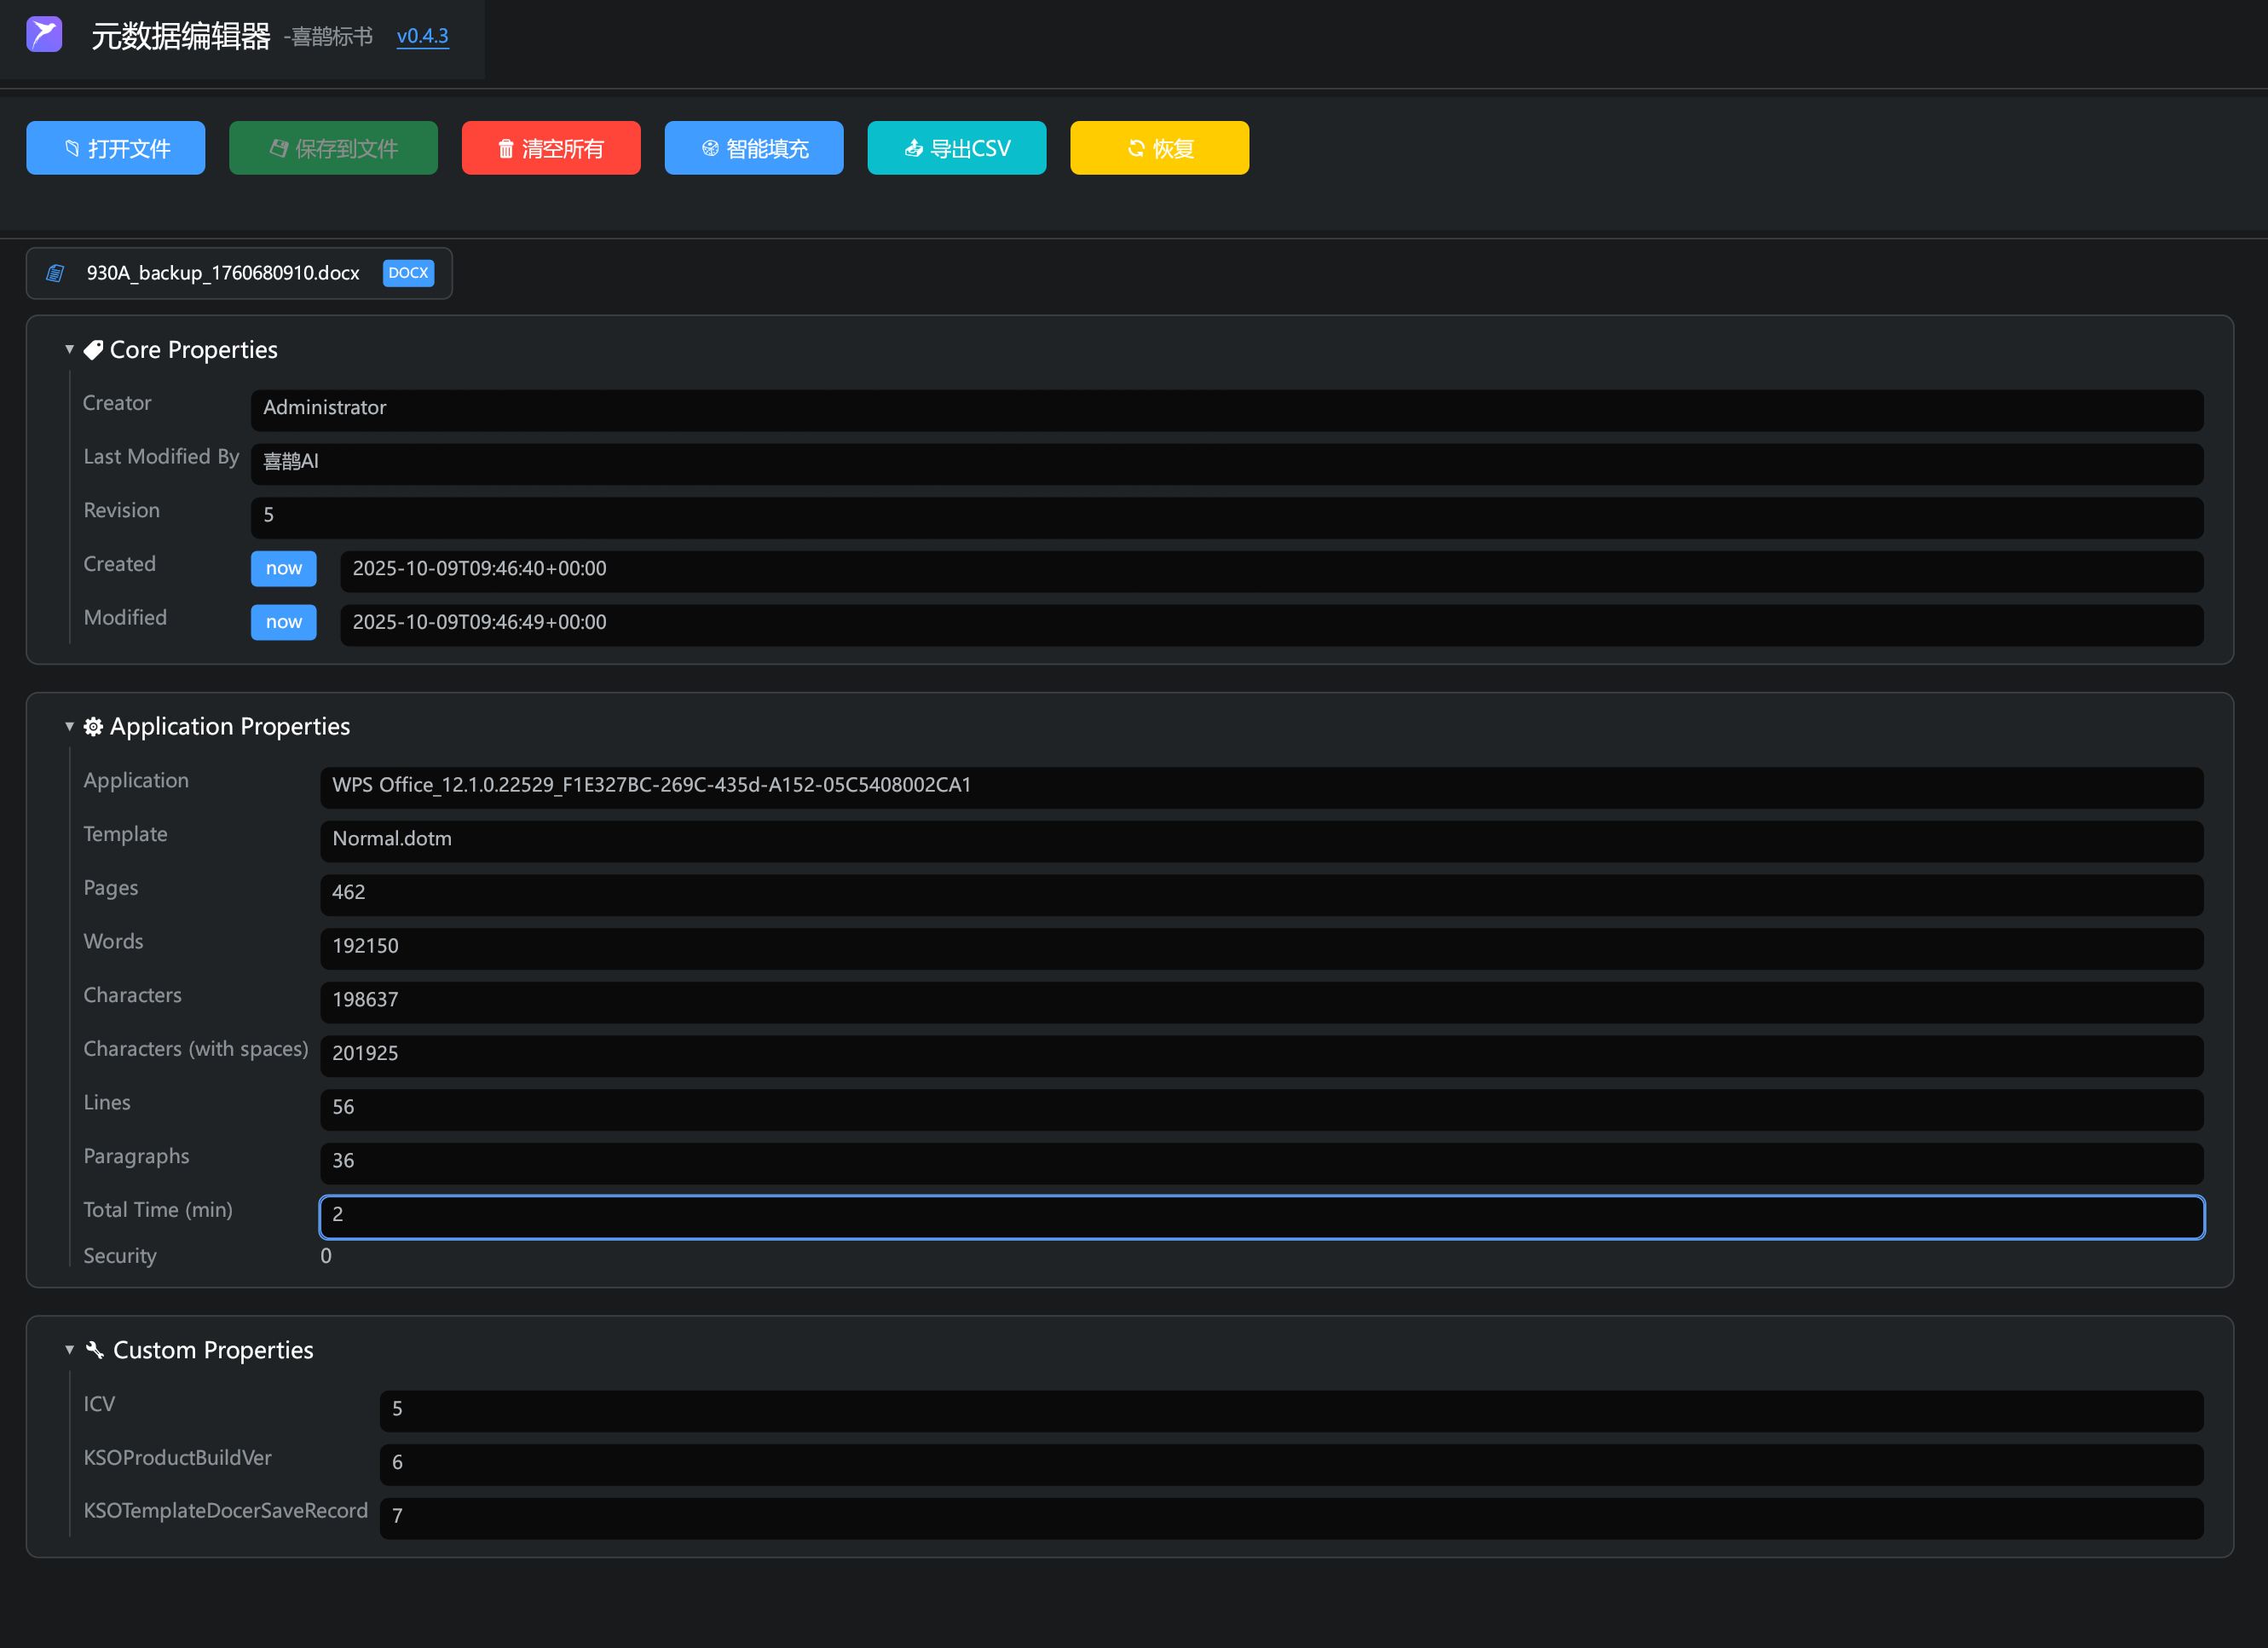This screenshot has height=1648, width=2268.
Task: Click the 打开文件 button
Action: 116,148
